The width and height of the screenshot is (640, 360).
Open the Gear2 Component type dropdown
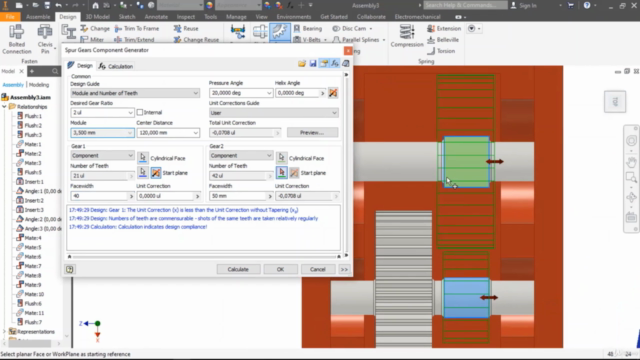point(241,156)
